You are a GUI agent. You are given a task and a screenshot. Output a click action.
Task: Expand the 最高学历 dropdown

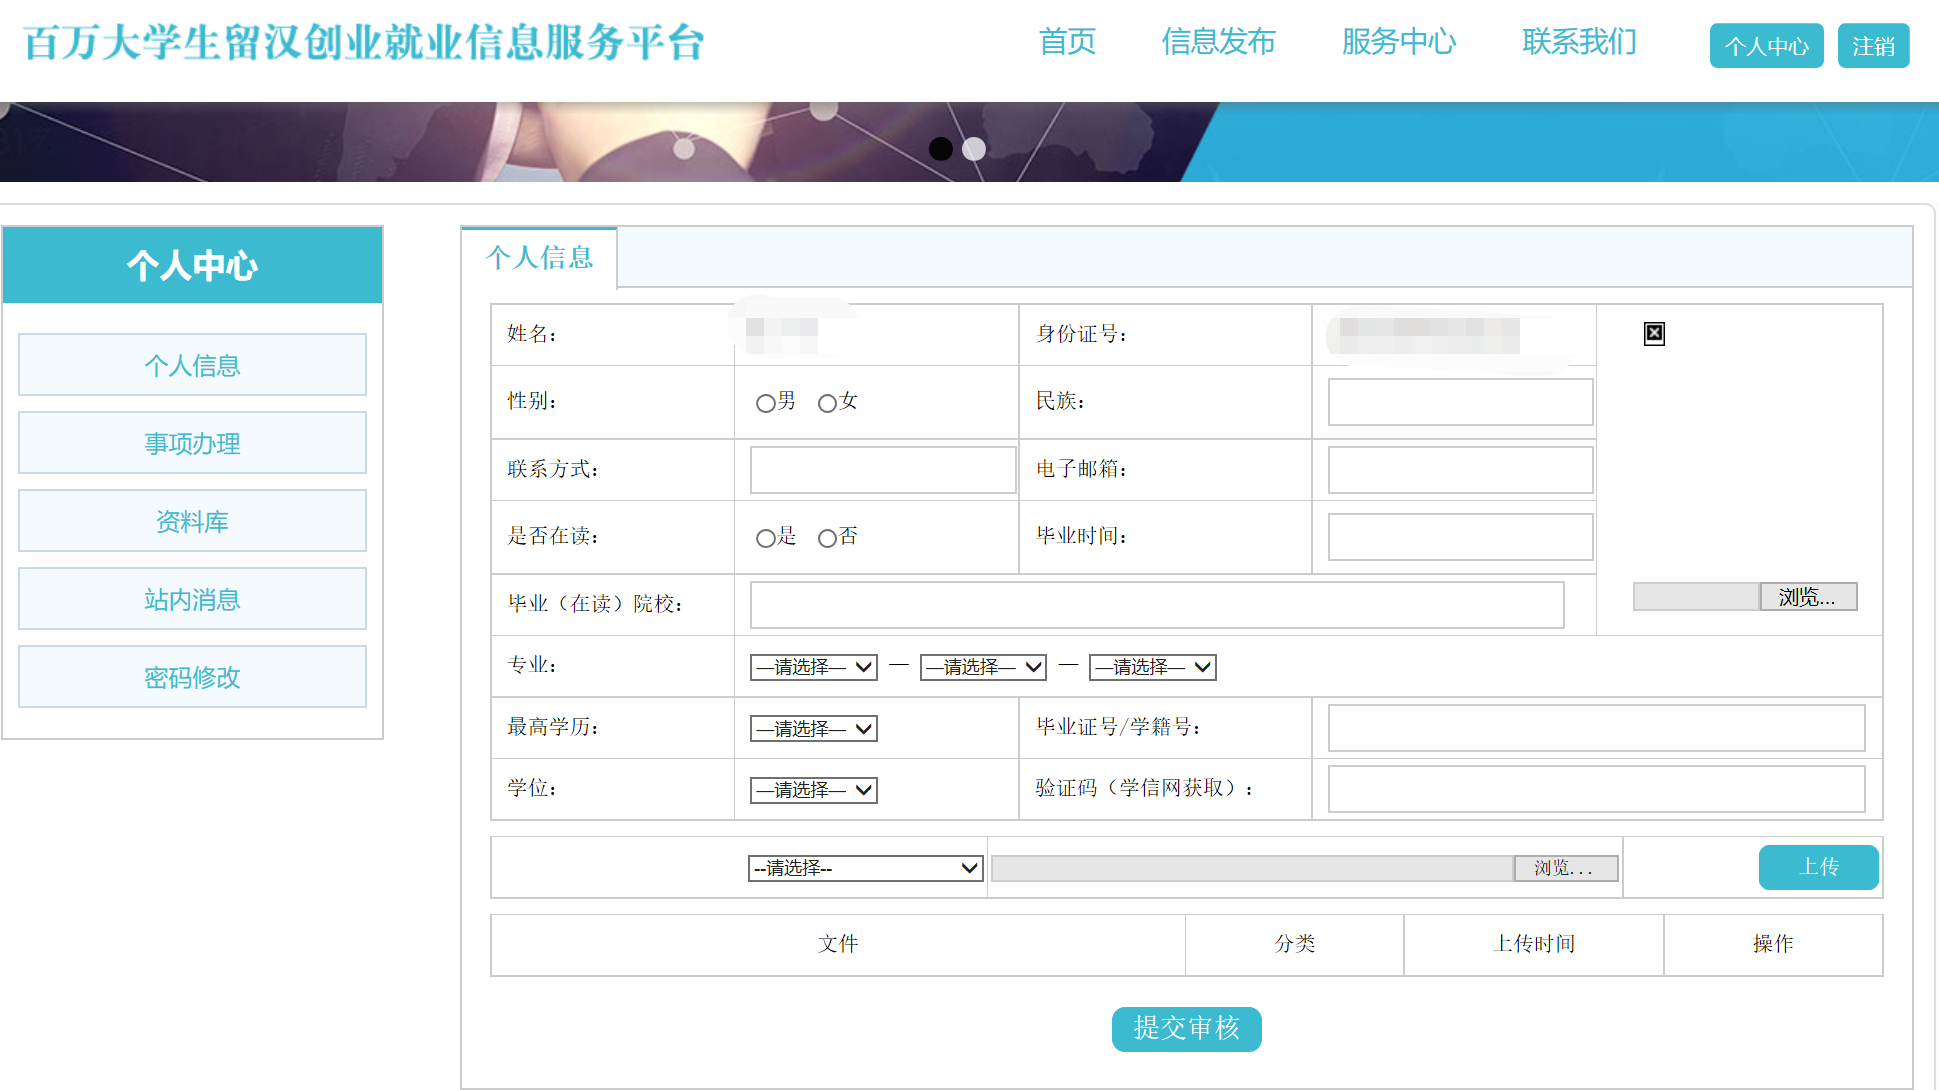pyautogui.click(x=813, y=729)
